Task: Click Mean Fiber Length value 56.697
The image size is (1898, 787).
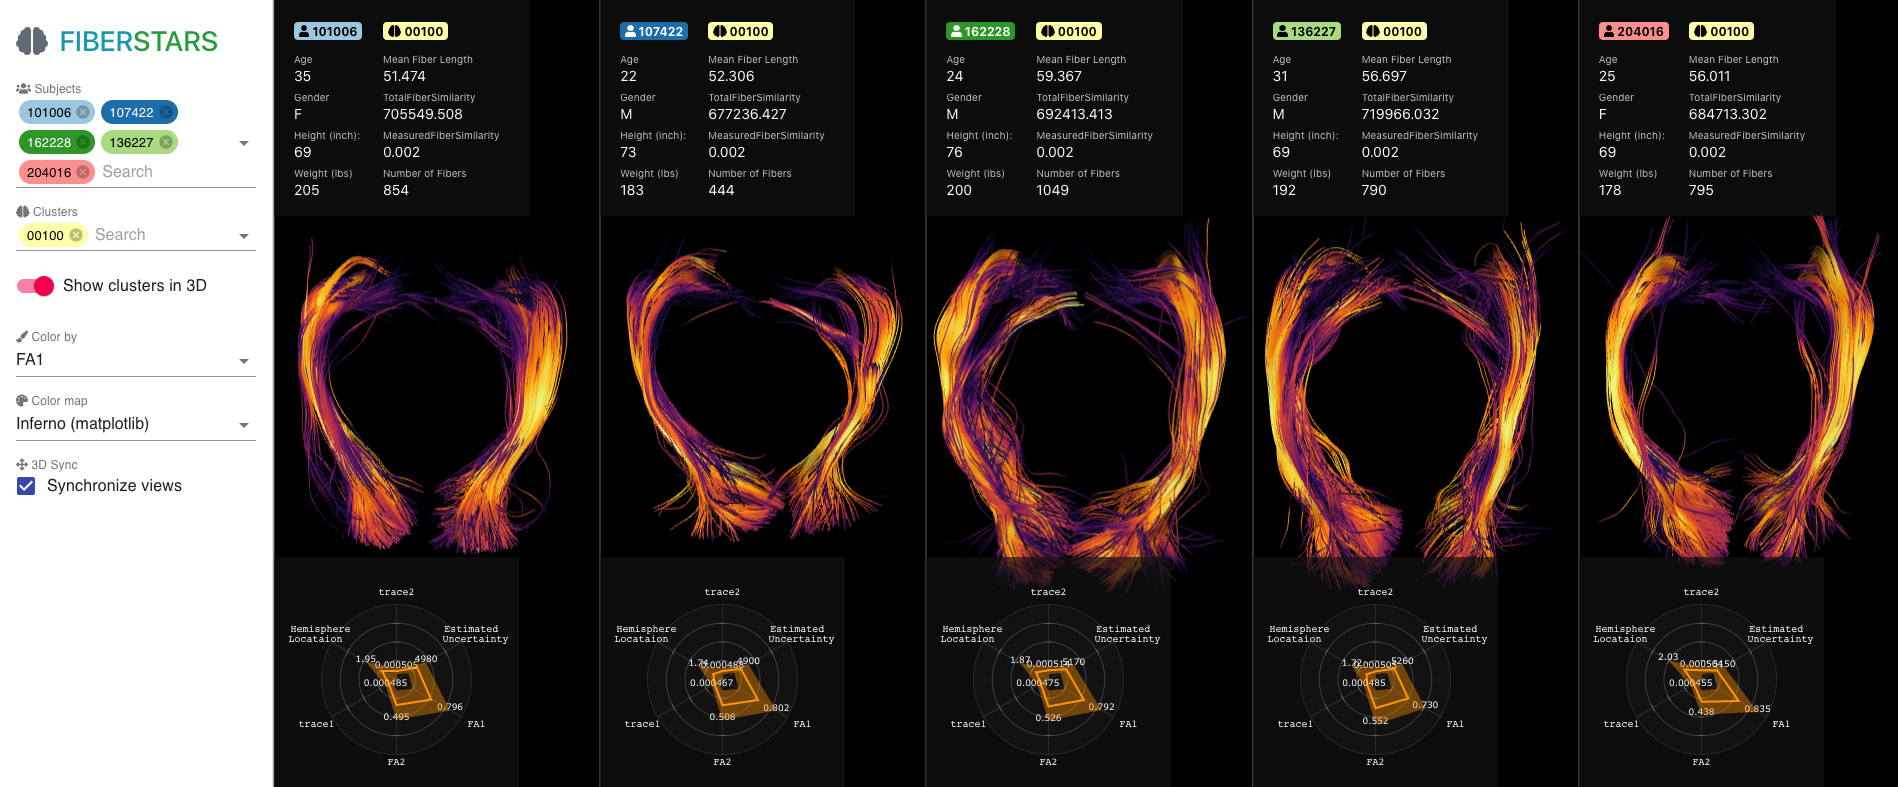Action: click(1384, 76)
